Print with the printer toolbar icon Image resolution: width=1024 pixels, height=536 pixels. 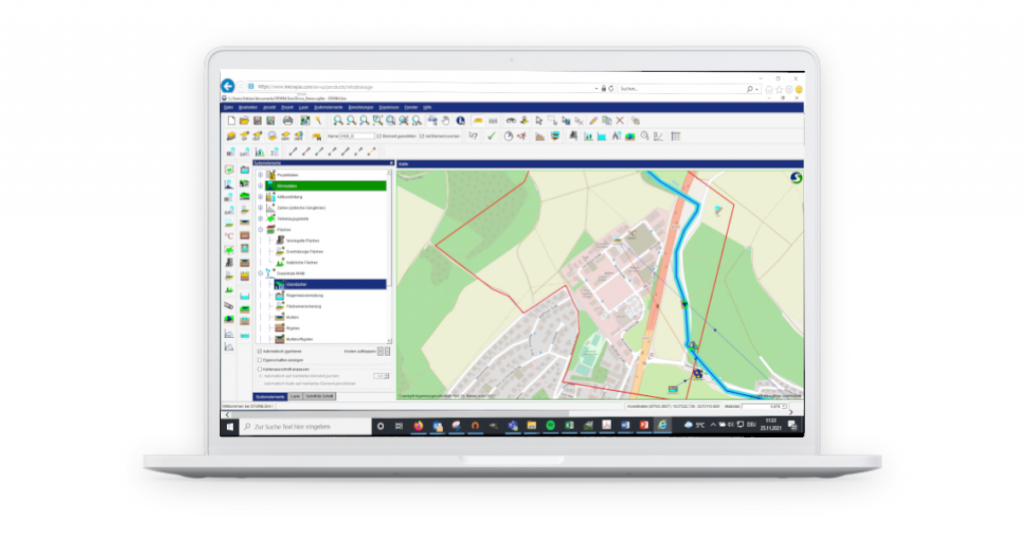(288, 121)
